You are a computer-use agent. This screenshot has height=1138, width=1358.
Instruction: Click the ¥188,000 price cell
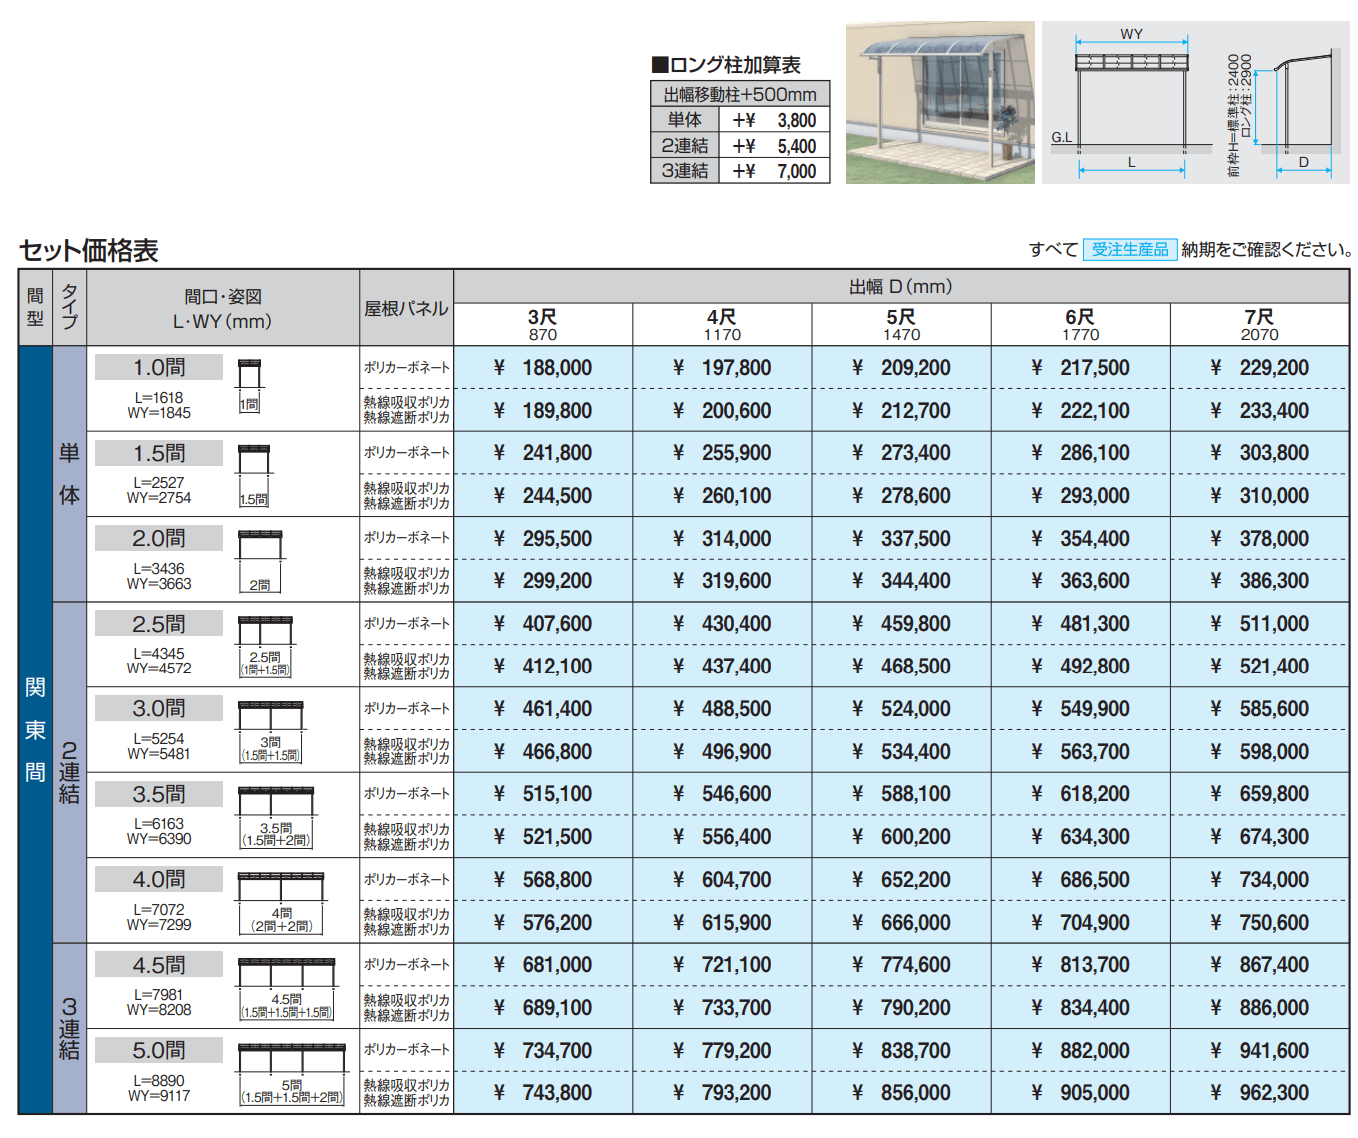(542, 367)
